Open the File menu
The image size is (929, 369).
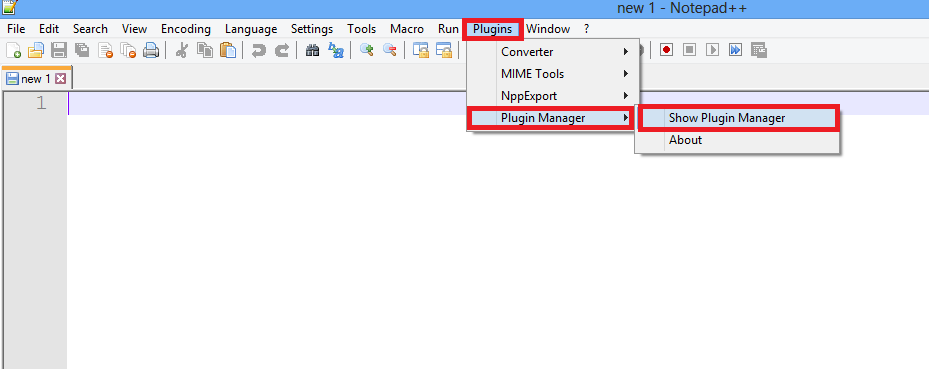coord(16,28)
